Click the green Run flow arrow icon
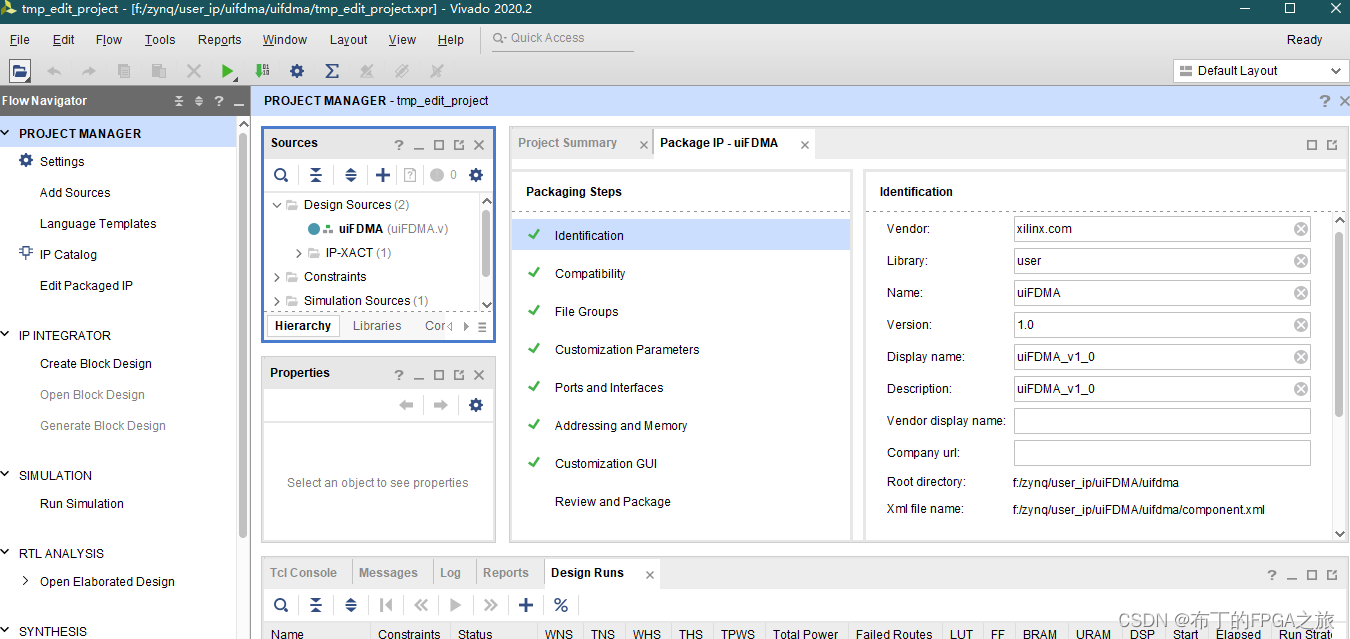The height and width of the screenshot is (639, 1350). [228, 71]
